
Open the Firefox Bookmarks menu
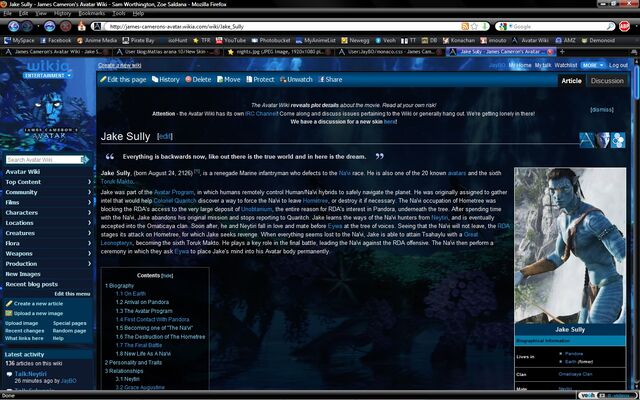[92, 13]
